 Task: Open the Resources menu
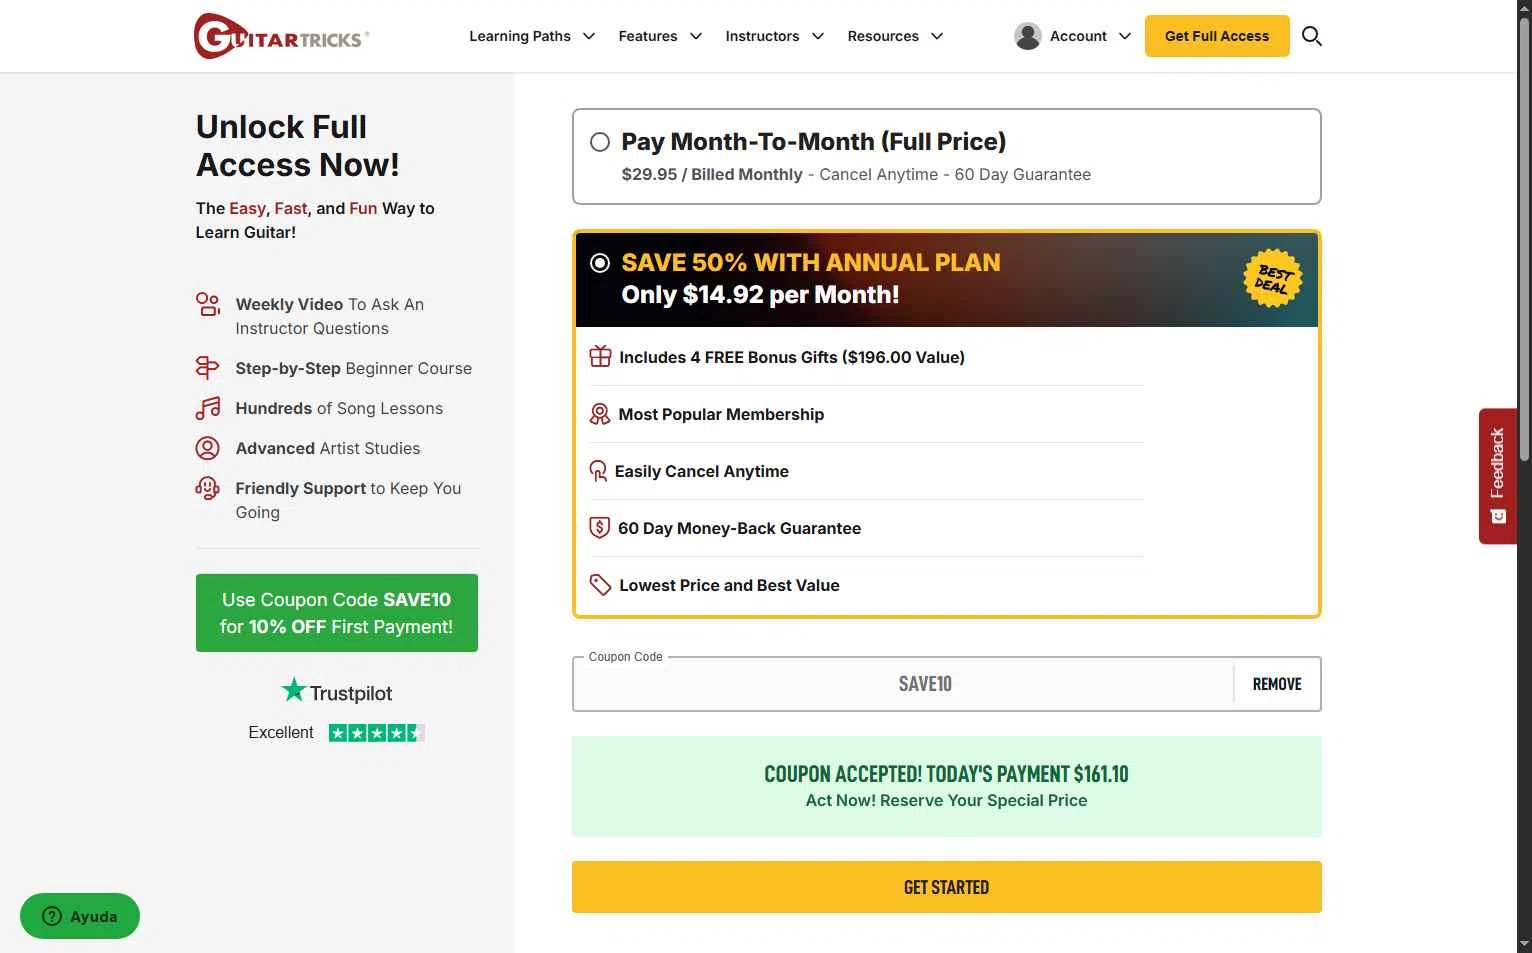[883, 36]
